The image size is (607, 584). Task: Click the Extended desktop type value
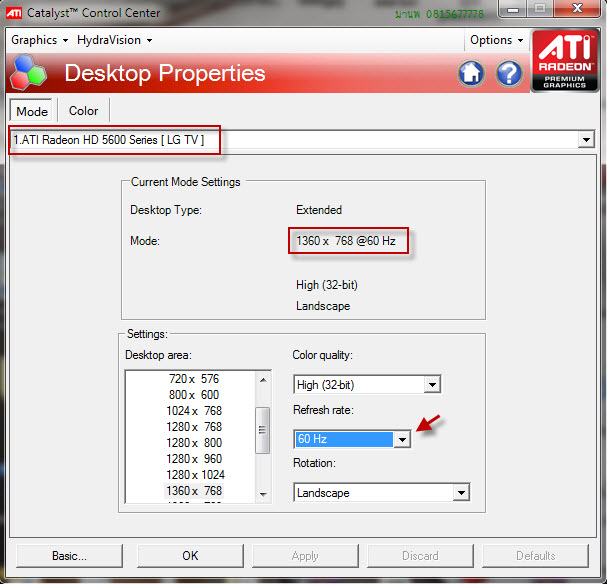click(x=319, y=210)
